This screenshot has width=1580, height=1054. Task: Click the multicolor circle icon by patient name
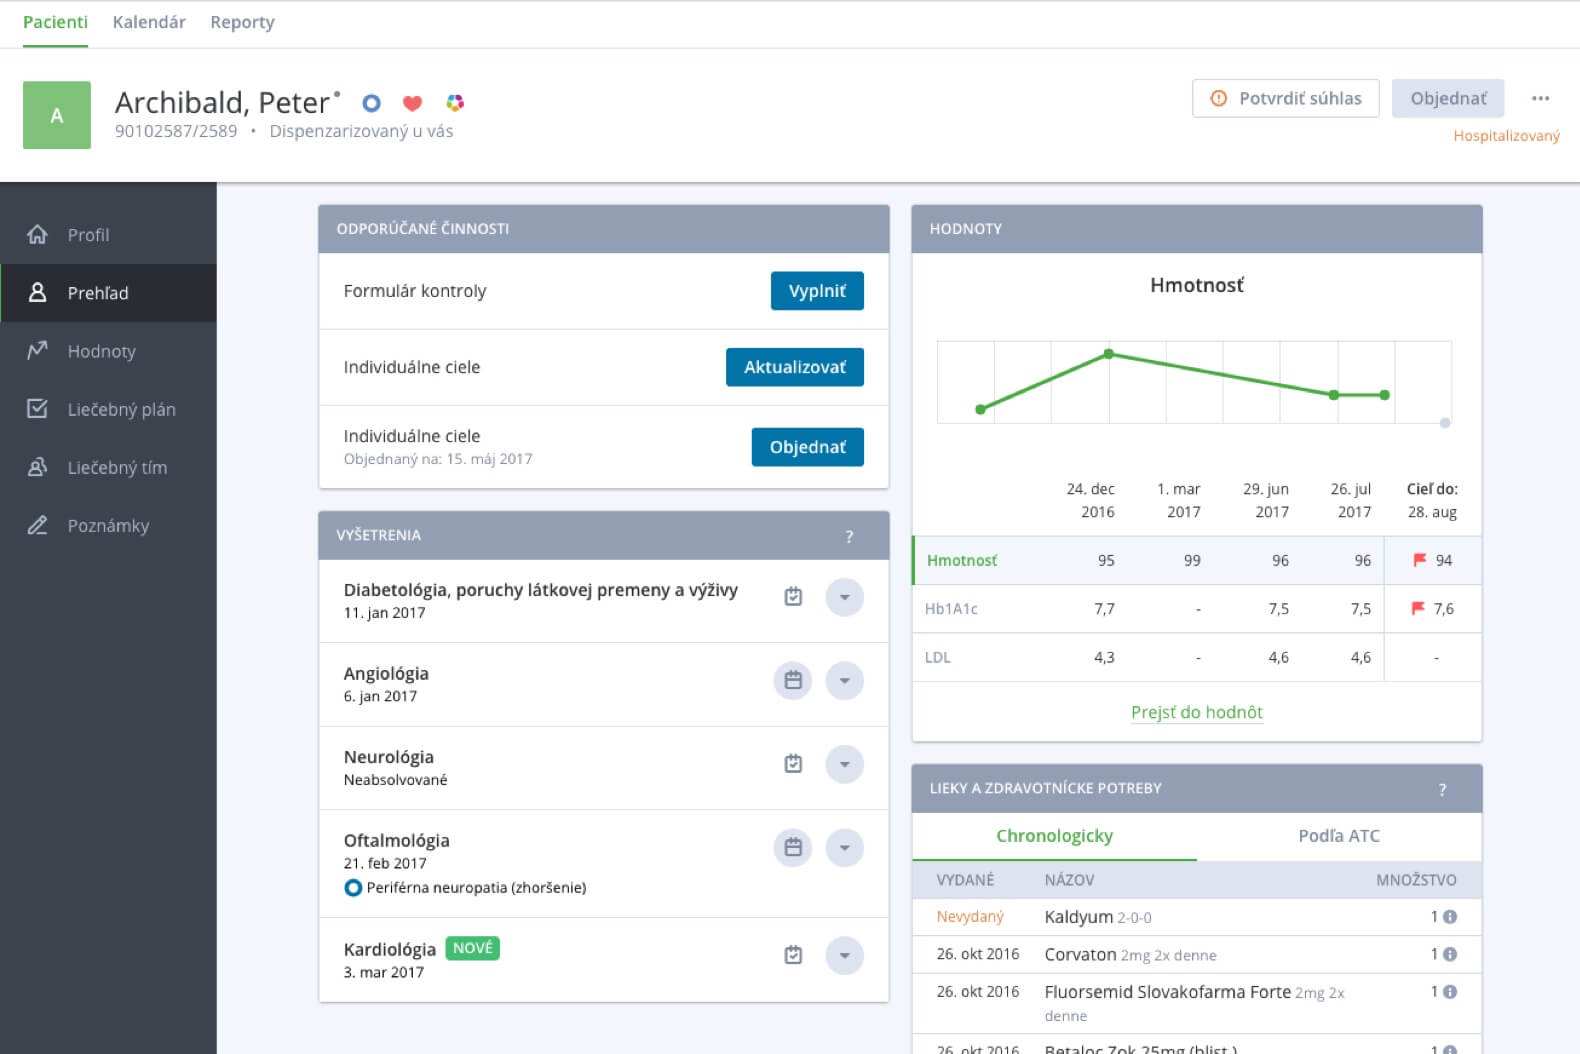click(x=455, y=103)
